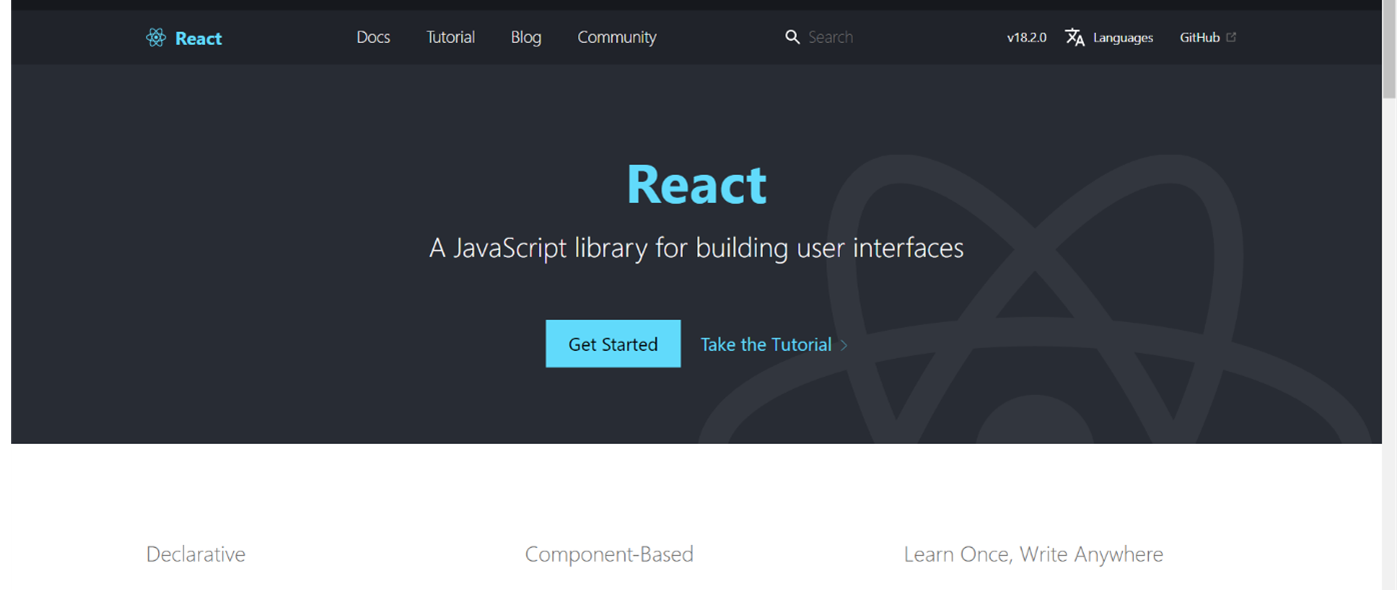Click the GitHub external link icon
1397x590 pixels.
[1231, 37]
